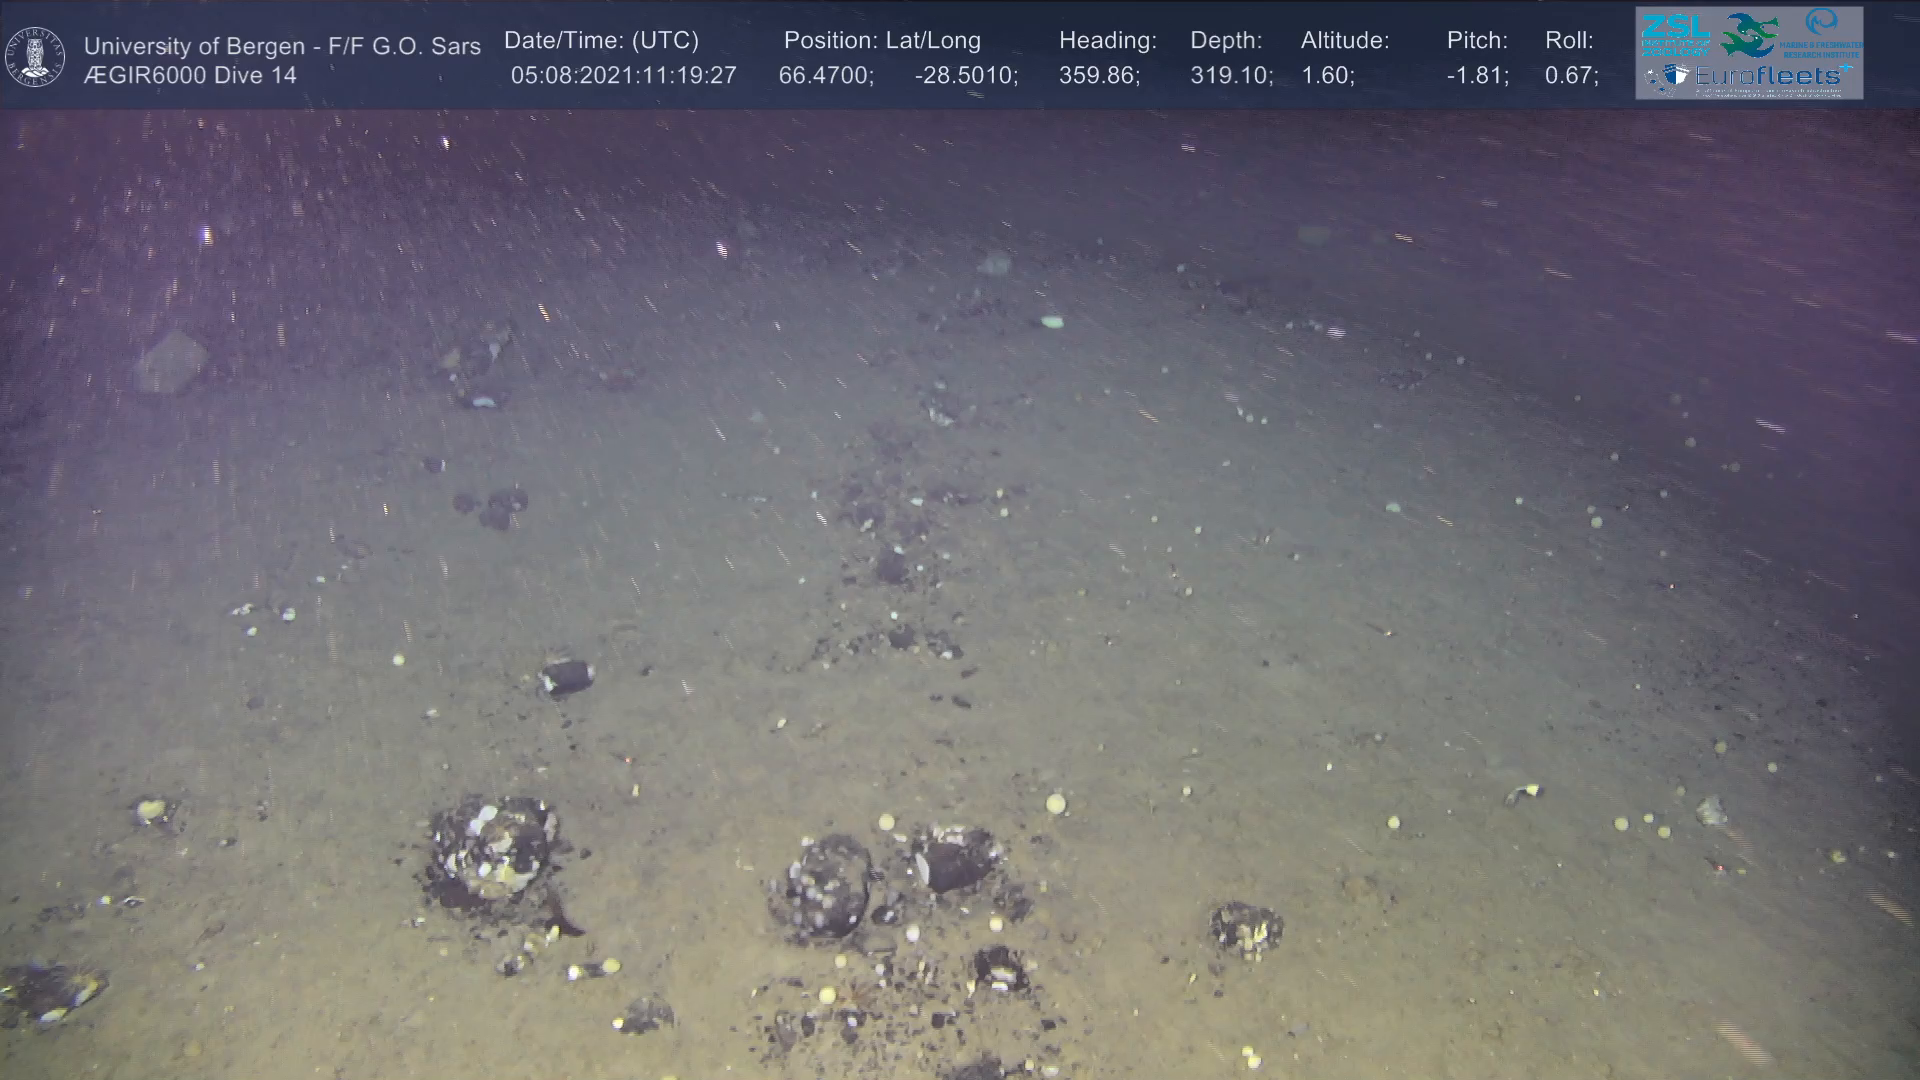Click the latitude value 66.4700

(825, 75)
